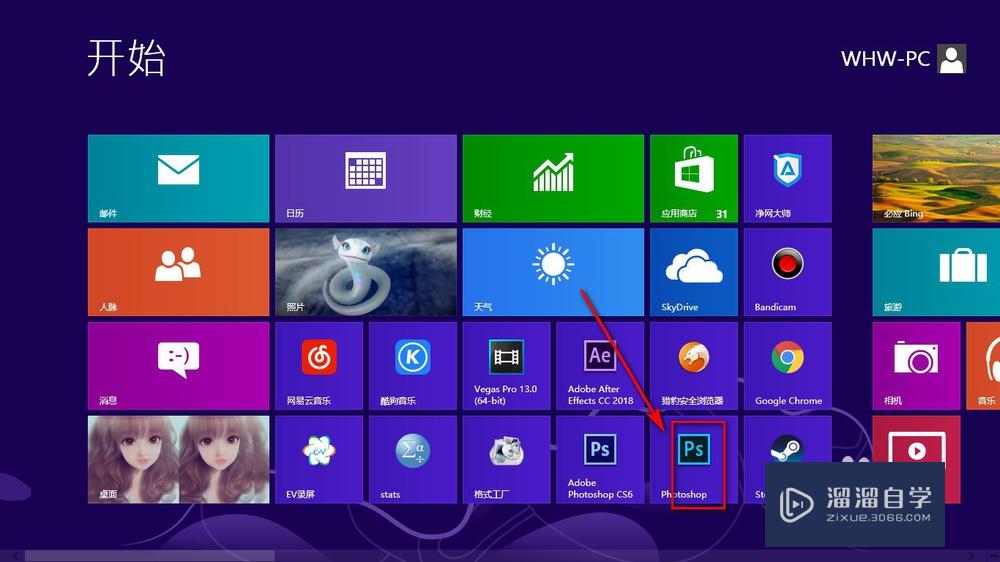Launch the 净网大师 tile
This screenshot has width=1000, height=562.
tap(788, 178)
